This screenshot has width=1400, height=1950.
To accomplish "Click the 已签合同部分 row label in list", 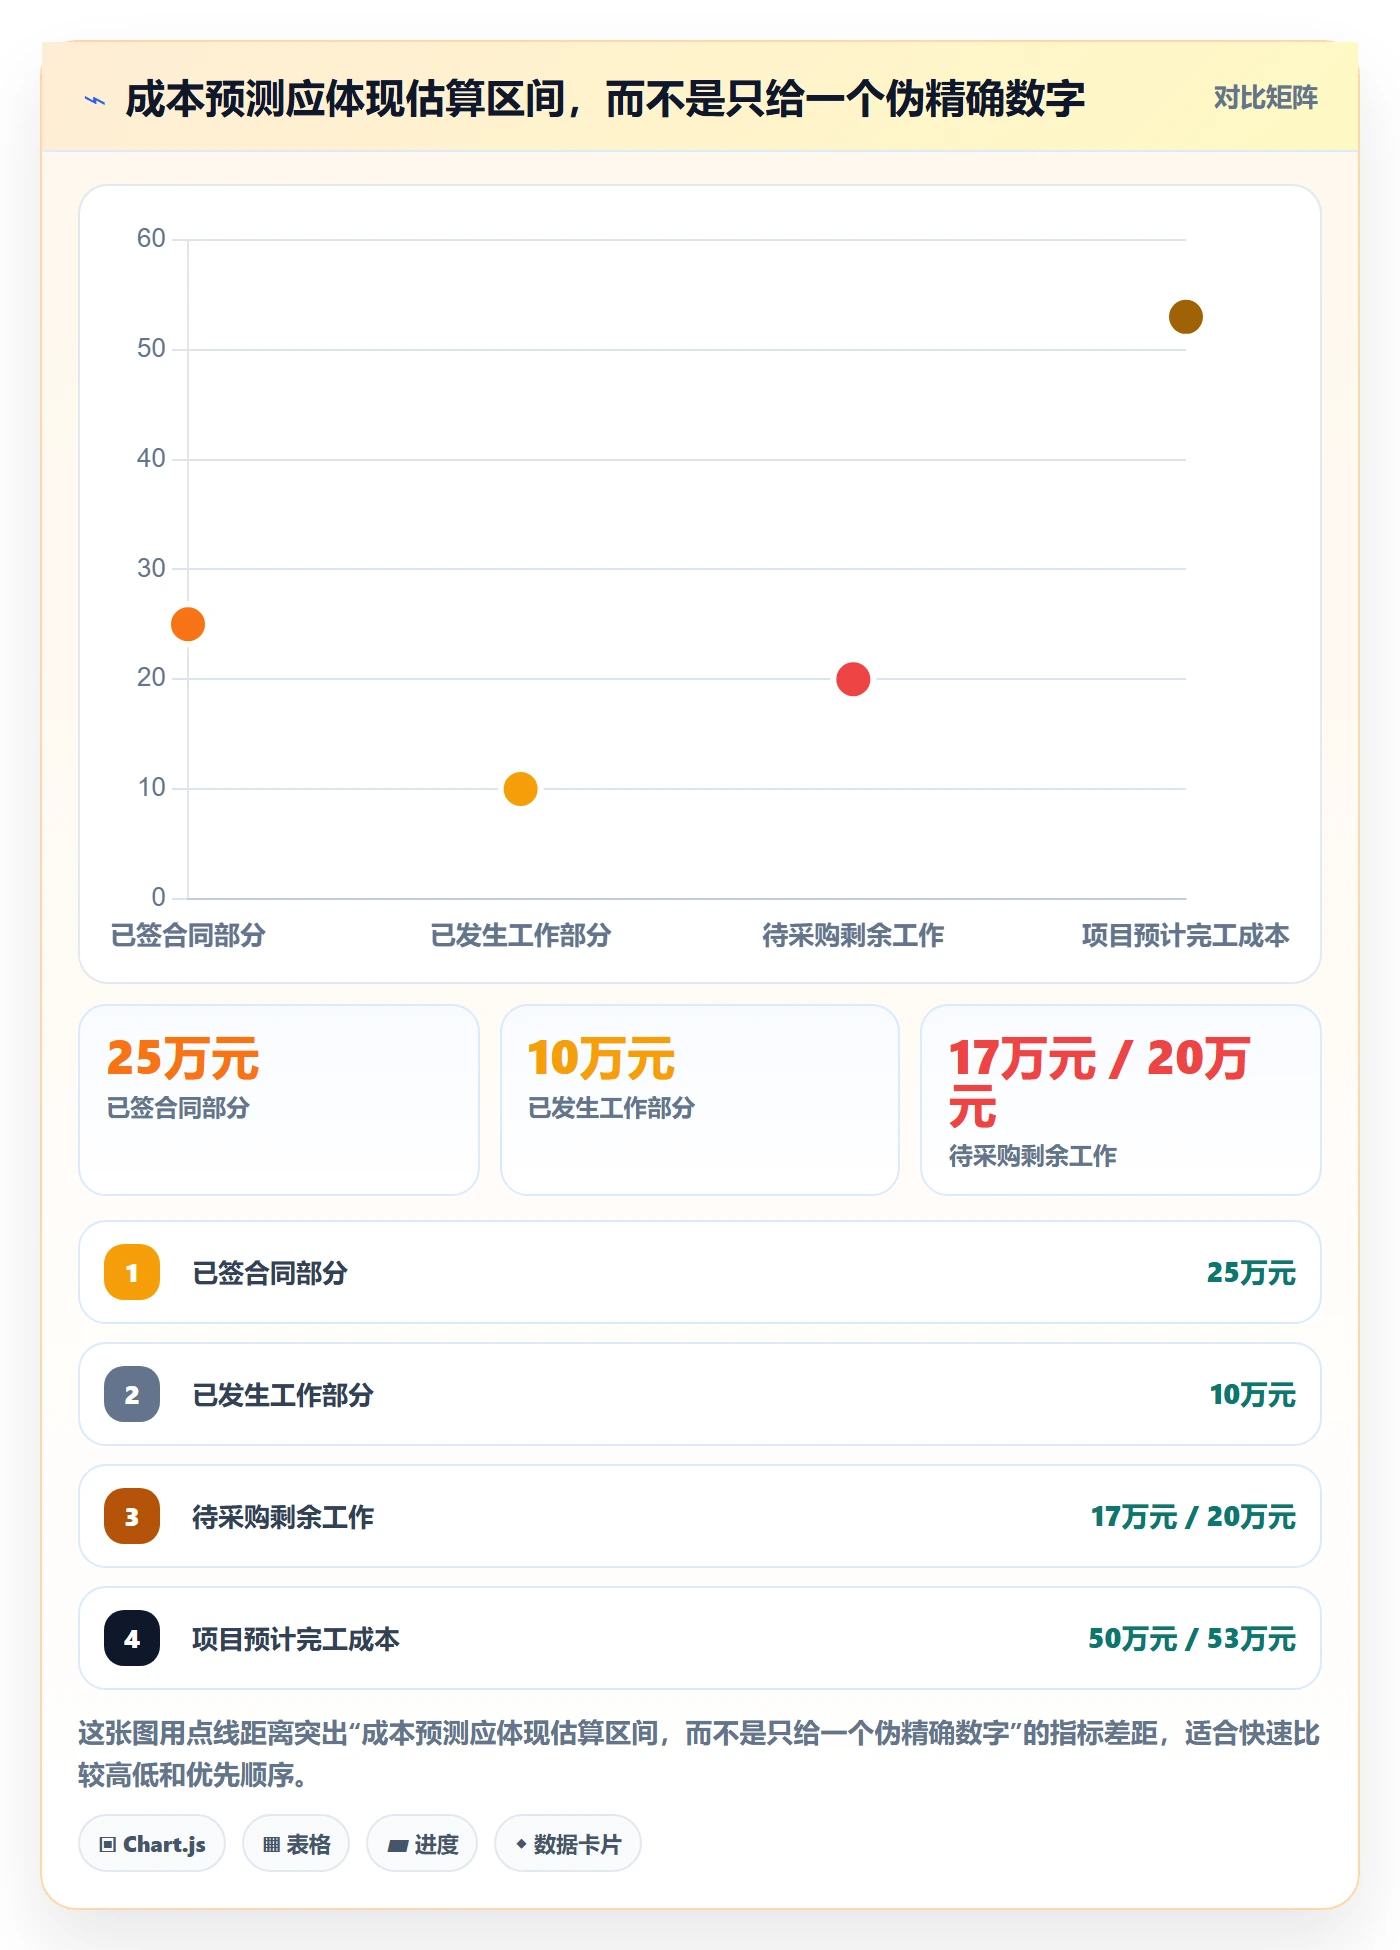I will click(x=270, y=1273).
